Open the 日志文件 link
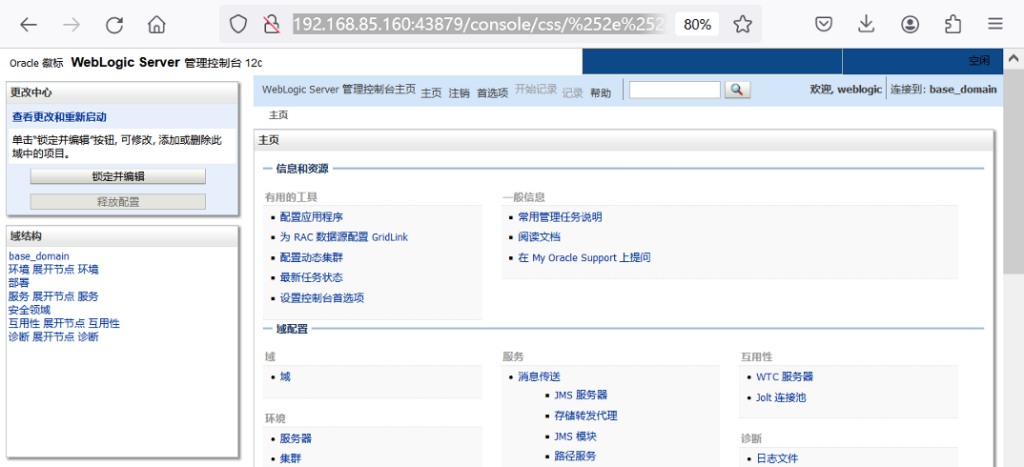The height and width of the screenshot is (467, 1024). tap(777, 459)
